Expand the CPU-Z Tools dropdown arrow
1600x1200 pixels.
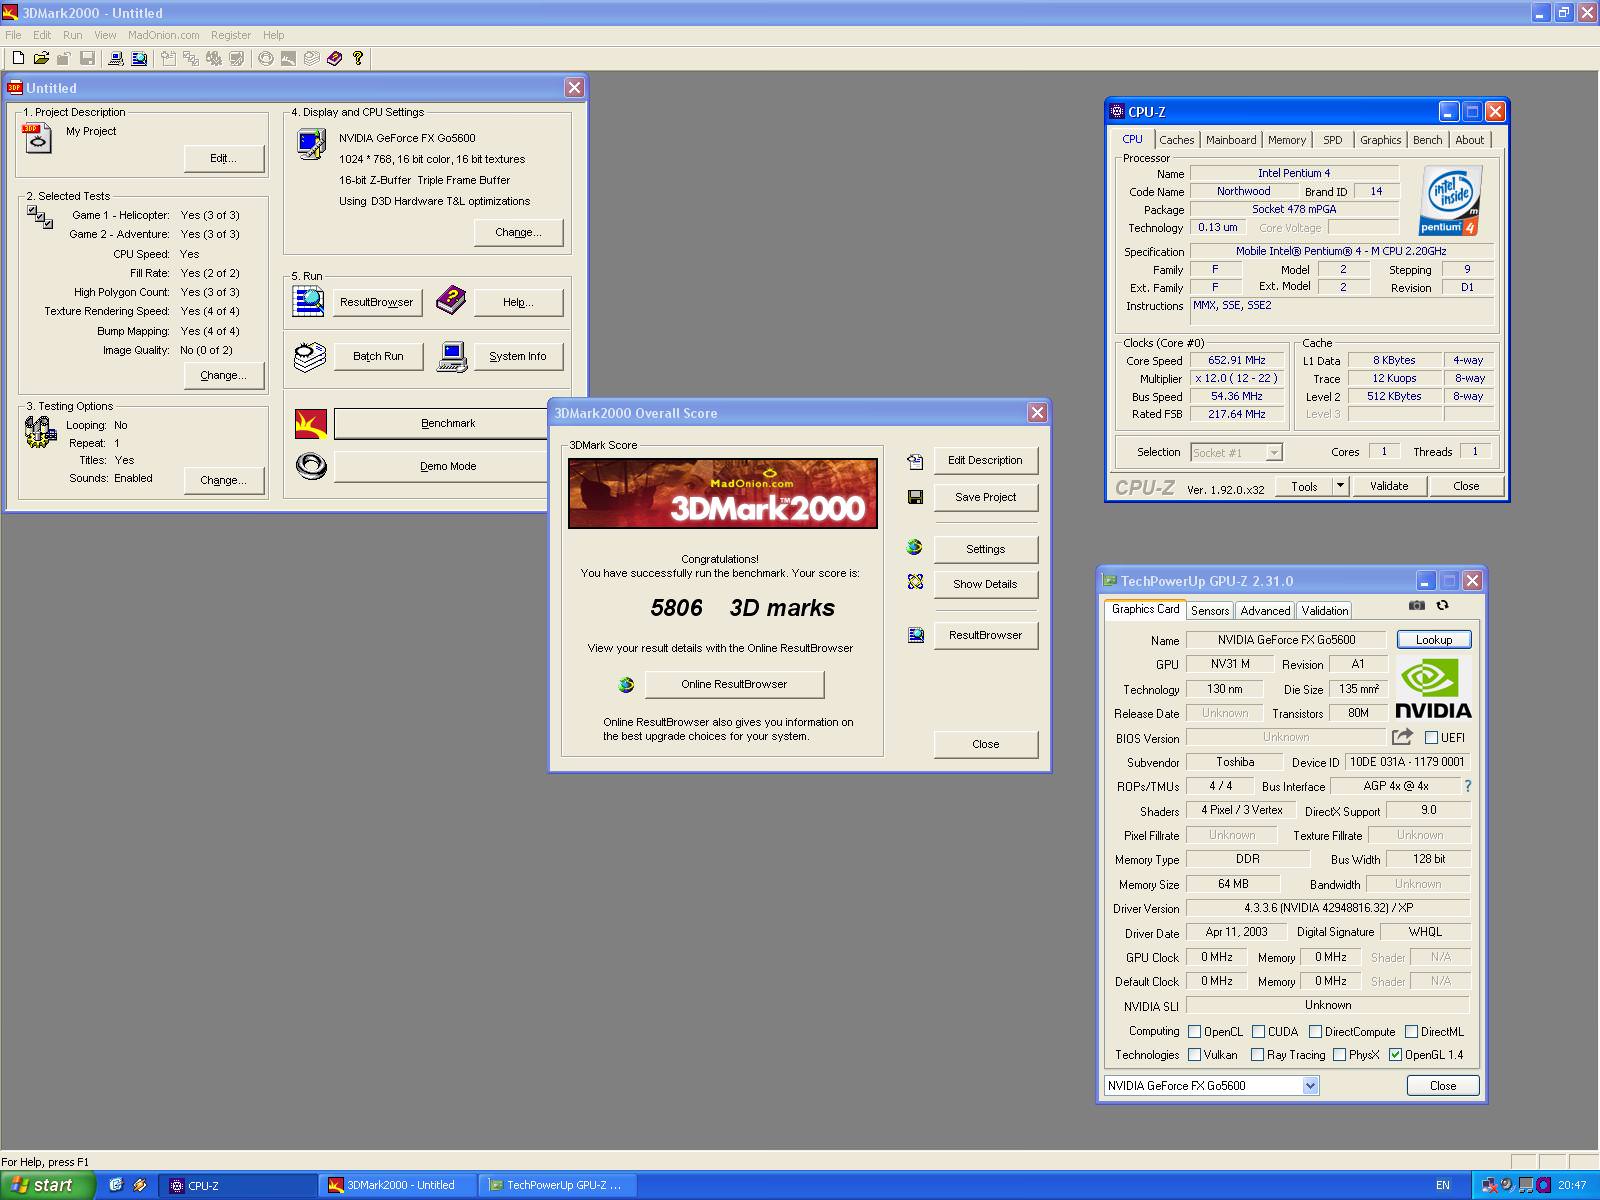(x=1340, y=486)
